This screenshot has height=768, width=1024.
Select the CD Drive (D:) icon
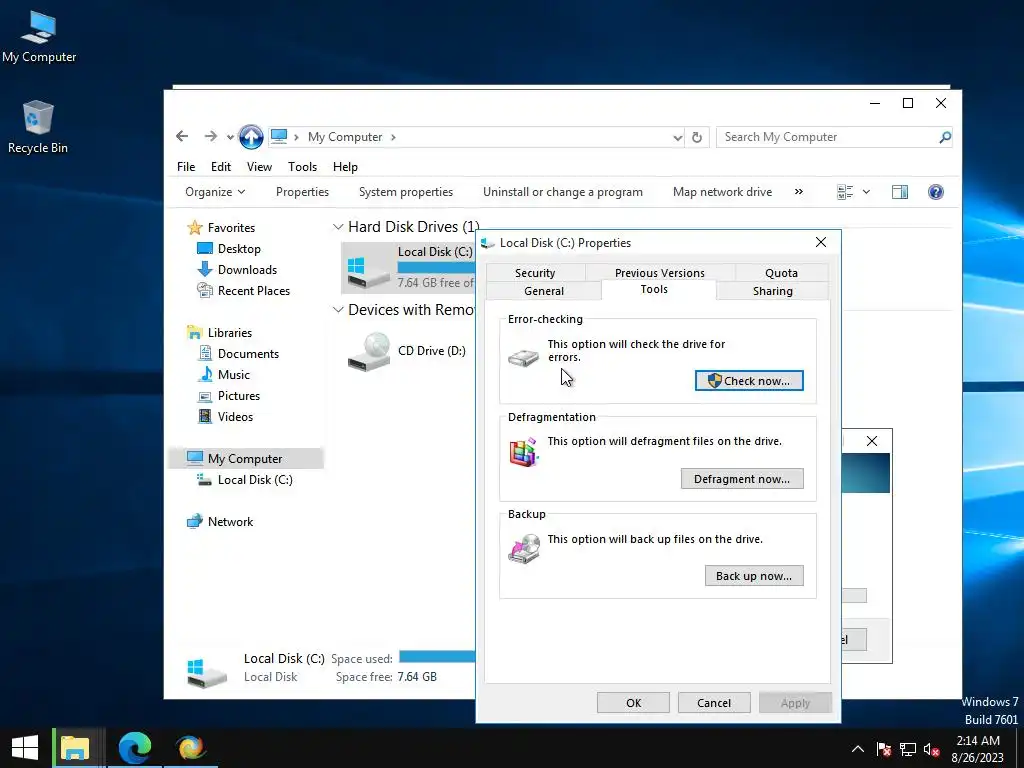tap(369, 351)
